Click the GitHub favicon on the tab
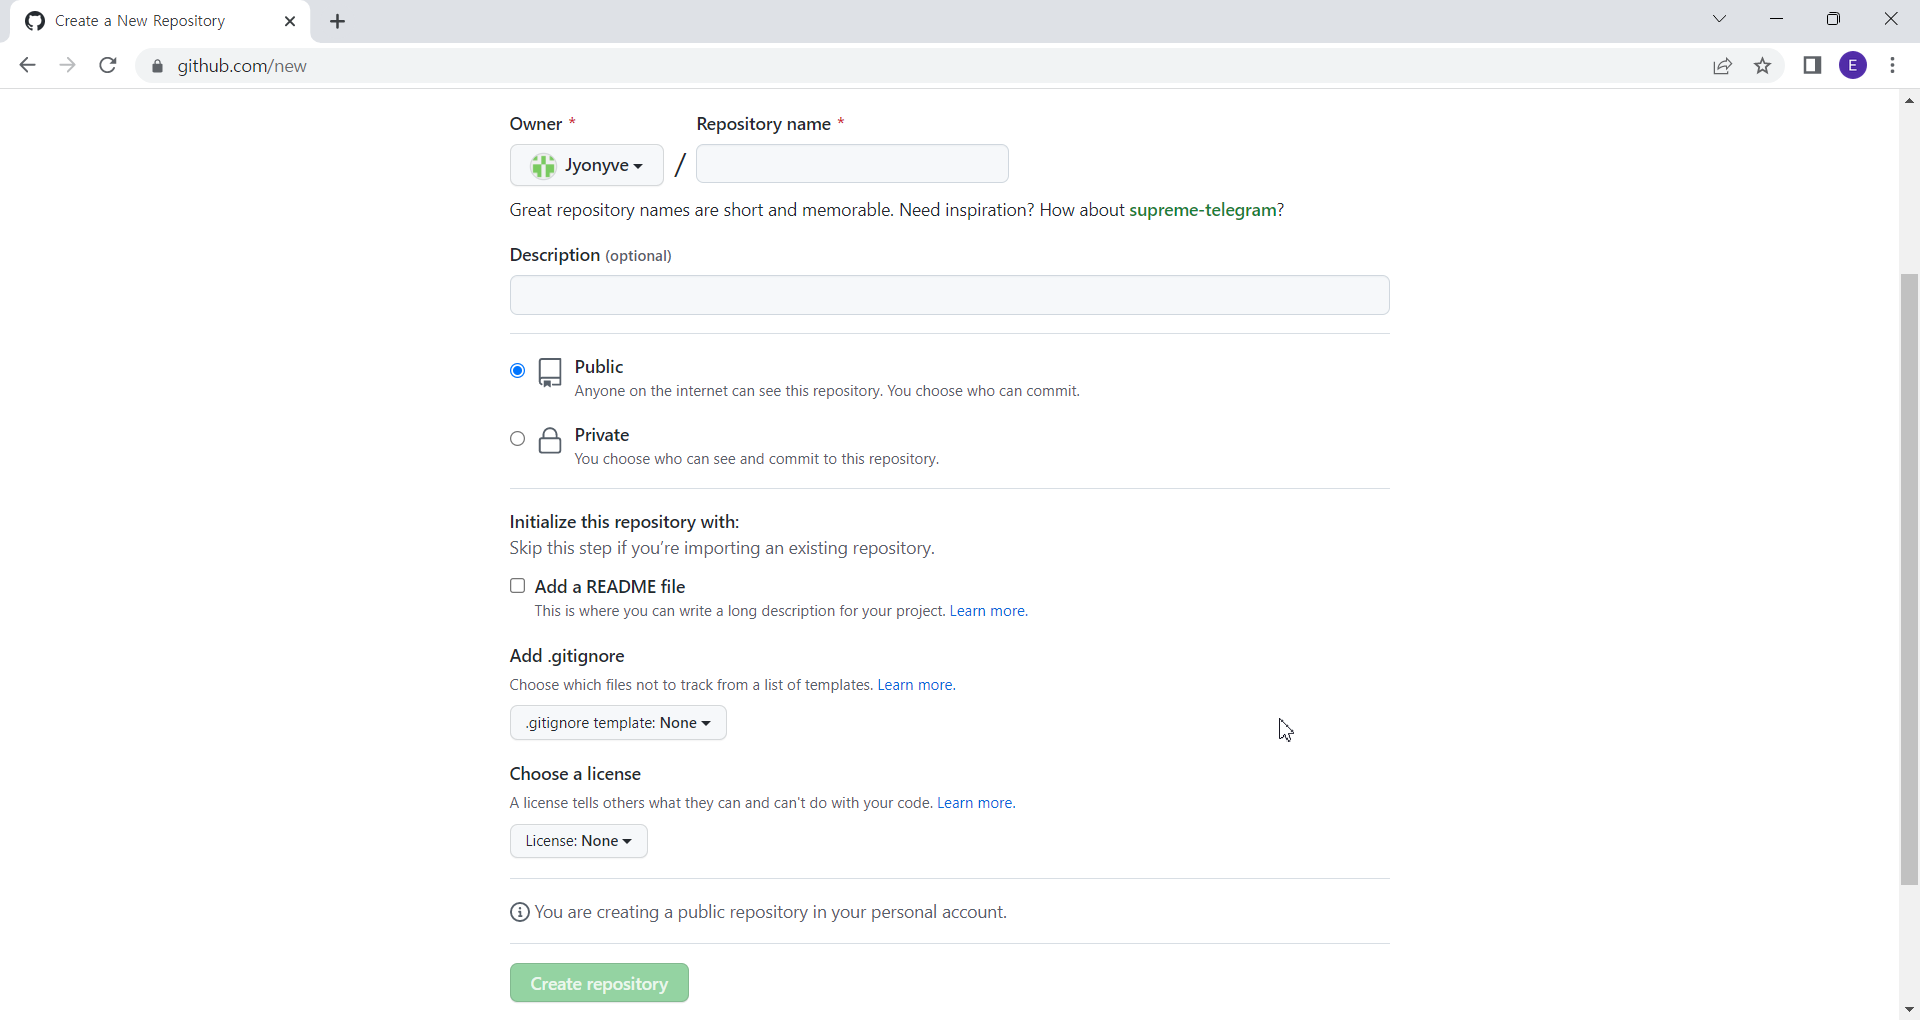Image resolution: width=1920 pixels, height=1020 pixels. click(35, 21)
